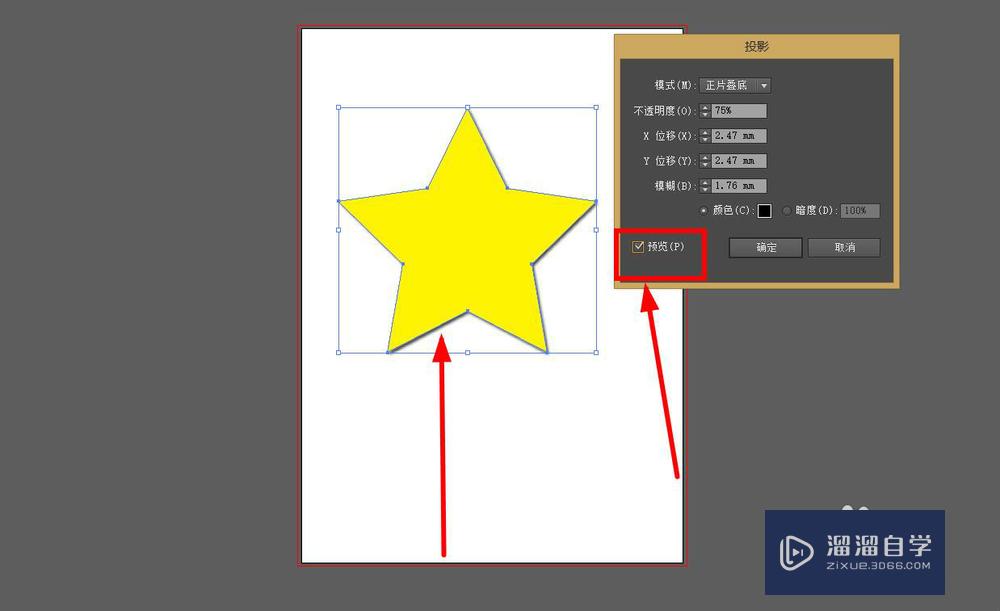
Task: Open the 模式 blend mode dropdown
Action: pos(735,85)
